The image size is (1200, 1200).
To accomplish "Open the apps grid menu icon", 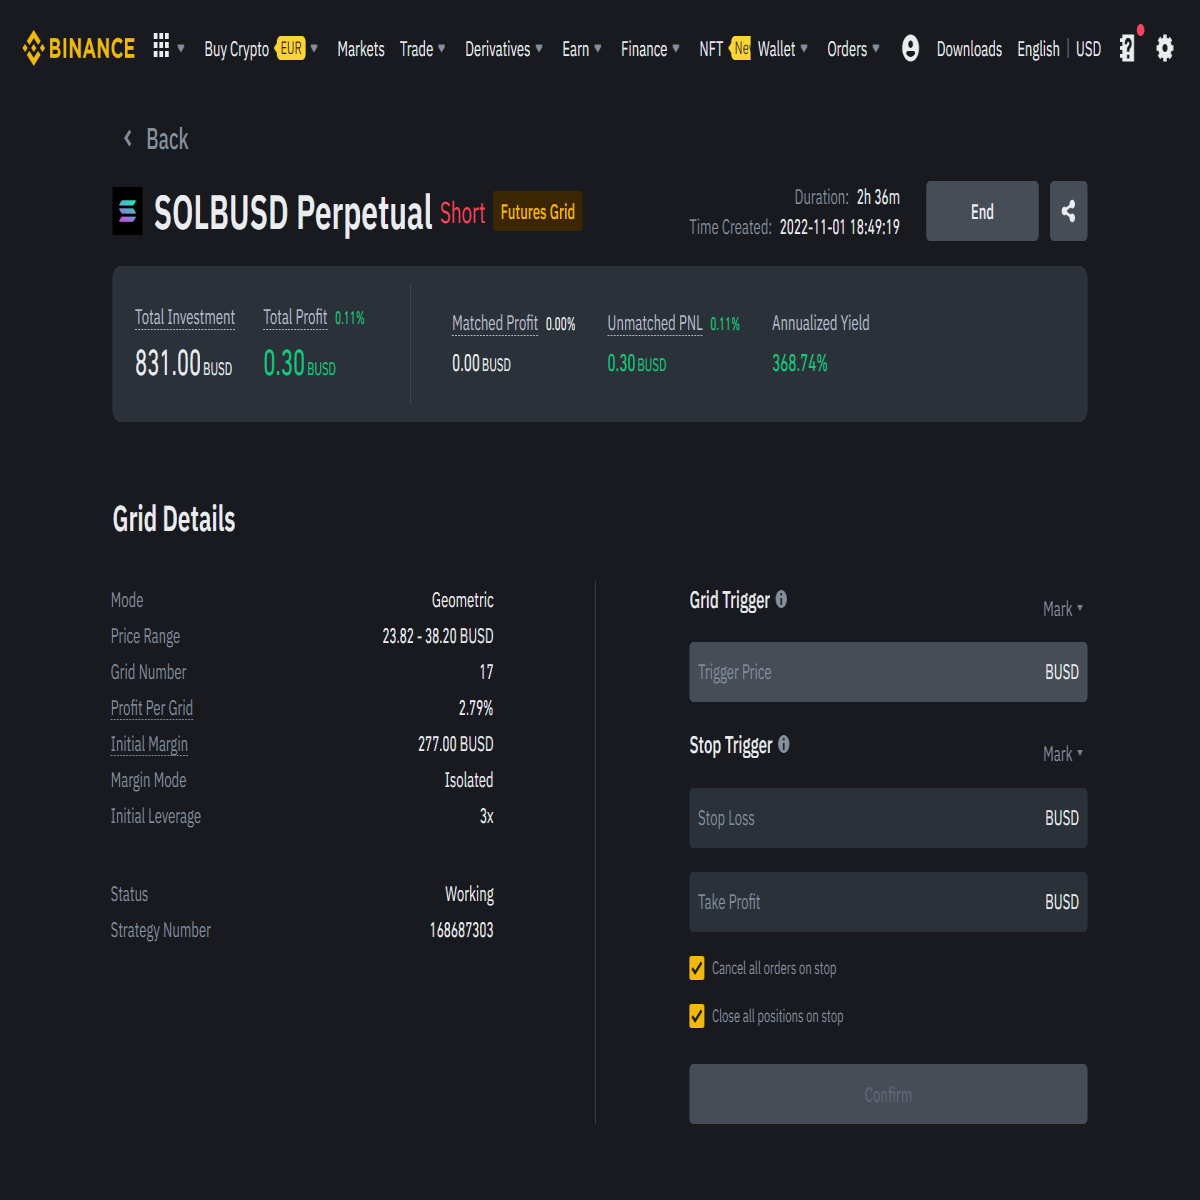I will [161, 46].
